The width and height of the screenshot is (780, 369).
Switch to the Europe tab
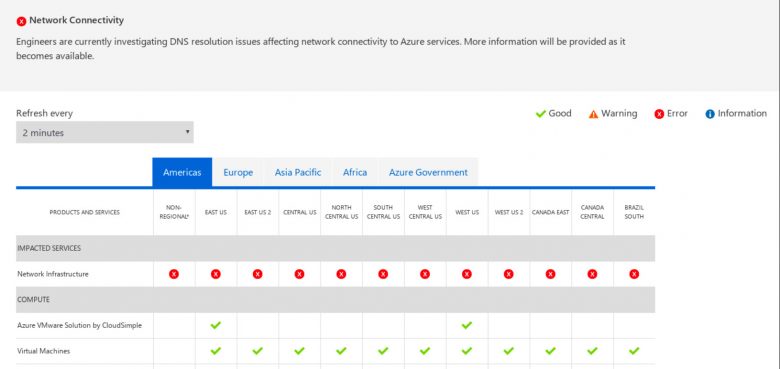click(238, 173)
